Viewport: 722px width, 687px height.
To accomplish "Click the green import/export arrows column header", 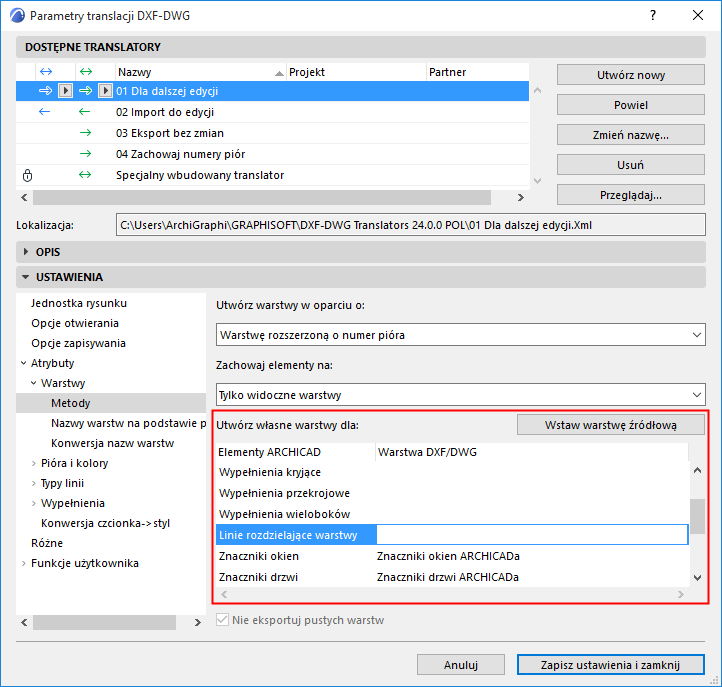I will pos(86,71).
